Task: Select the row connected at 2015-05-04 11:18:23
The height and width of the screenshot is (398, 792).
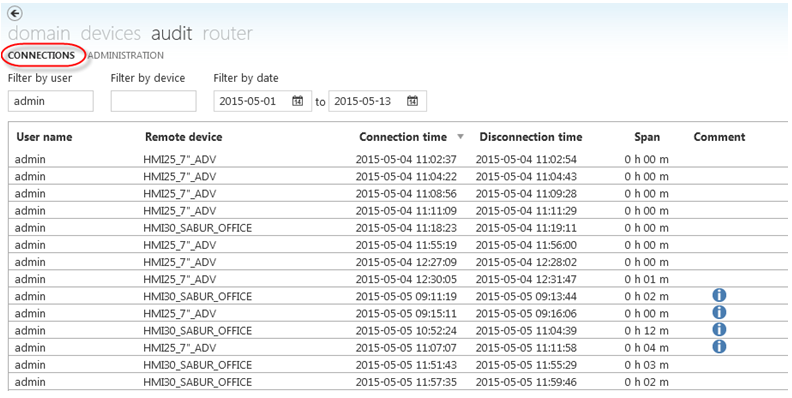Action: coord(398,228)
